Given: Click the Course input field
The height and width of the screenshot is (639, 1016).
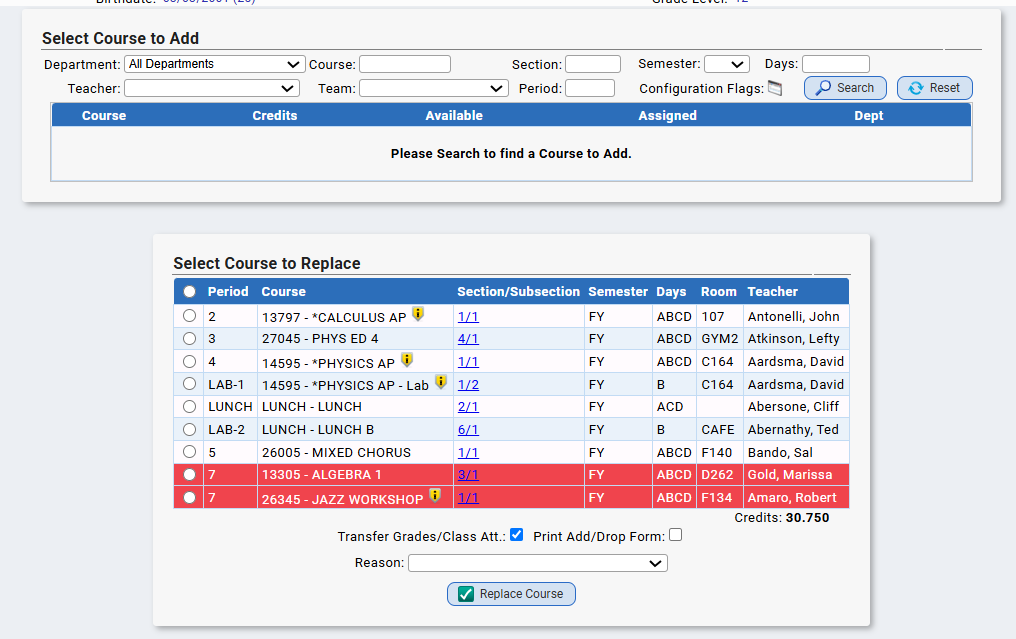Looking at the screenshot, I should 405,64.
